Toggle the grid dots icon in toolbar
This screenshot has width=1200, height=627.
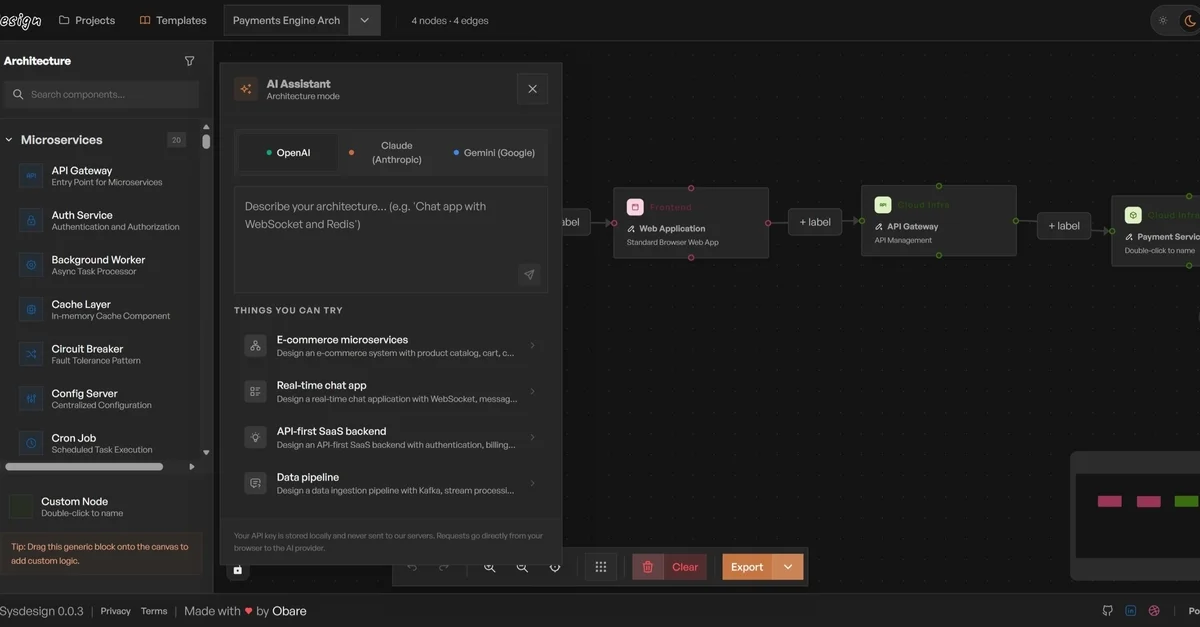601,567
